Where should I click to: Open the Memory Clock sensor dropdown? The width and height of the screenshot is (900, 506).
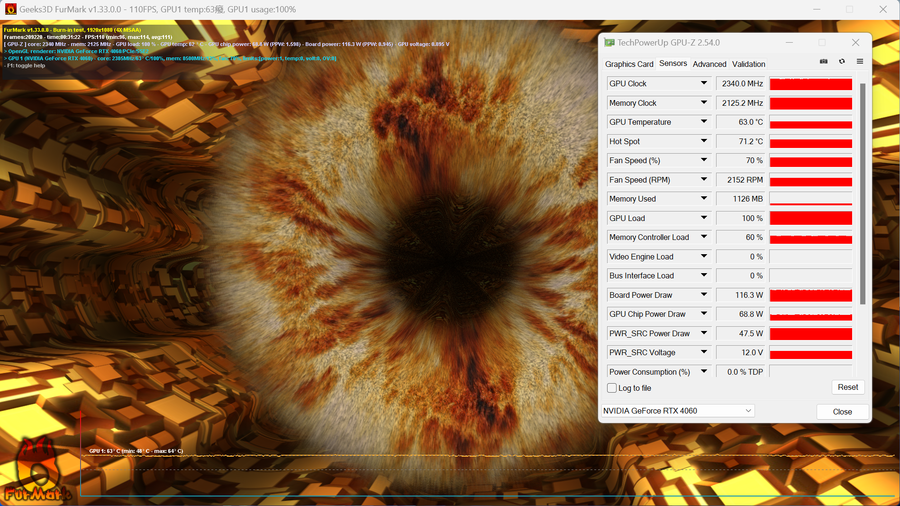tap(704, 103)
